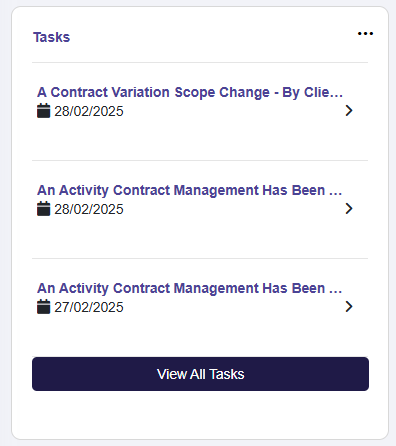Click calendar icon of Contract Variation task

tap(43, 111)
